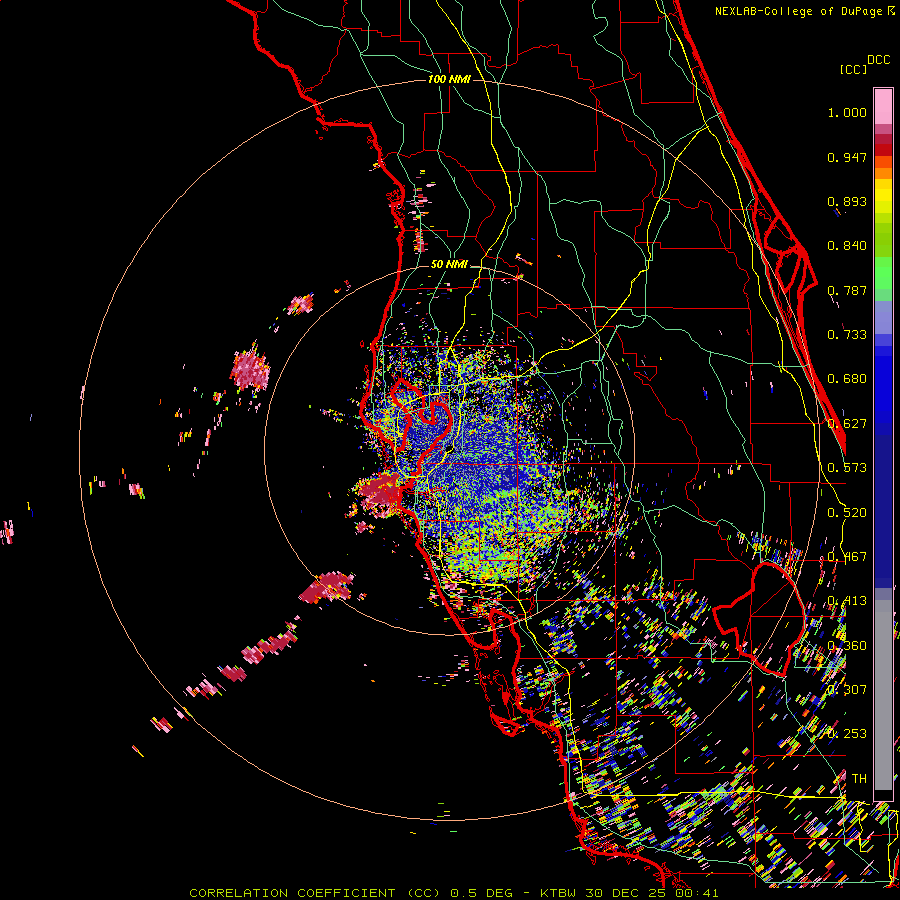Viewport: 900px width, 900px height.
Task: Click the 100 NMI range ring label
Action: 449,79
